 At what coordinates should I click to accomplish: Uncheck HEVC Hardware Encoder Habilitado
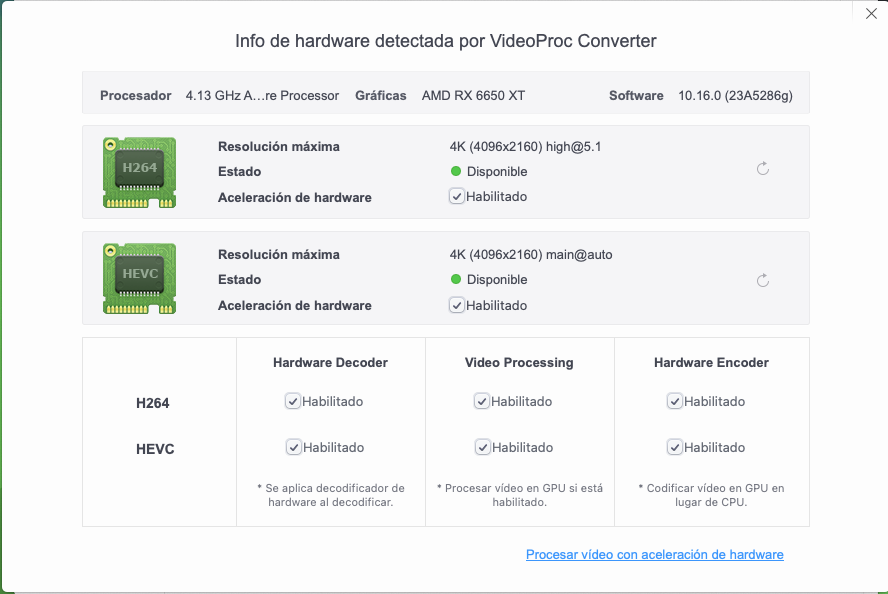(x=674, y=447)
